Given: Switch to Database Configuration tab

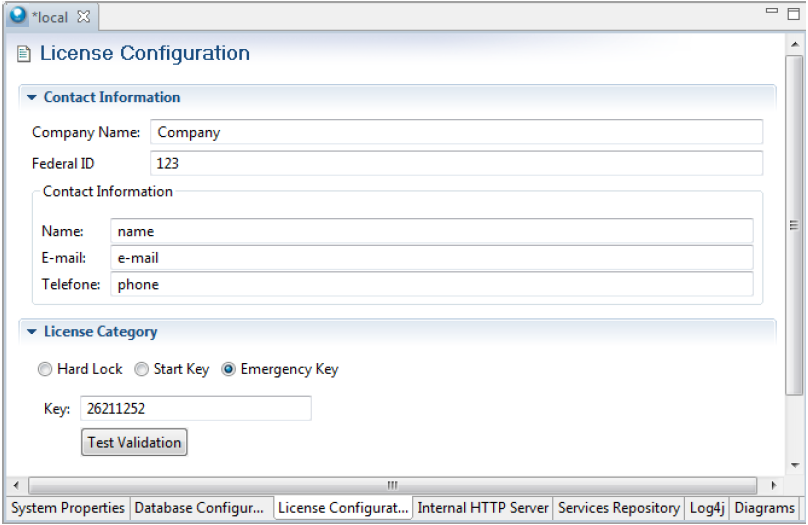Looking at the screenshot, I should click(x=200, y=508).
